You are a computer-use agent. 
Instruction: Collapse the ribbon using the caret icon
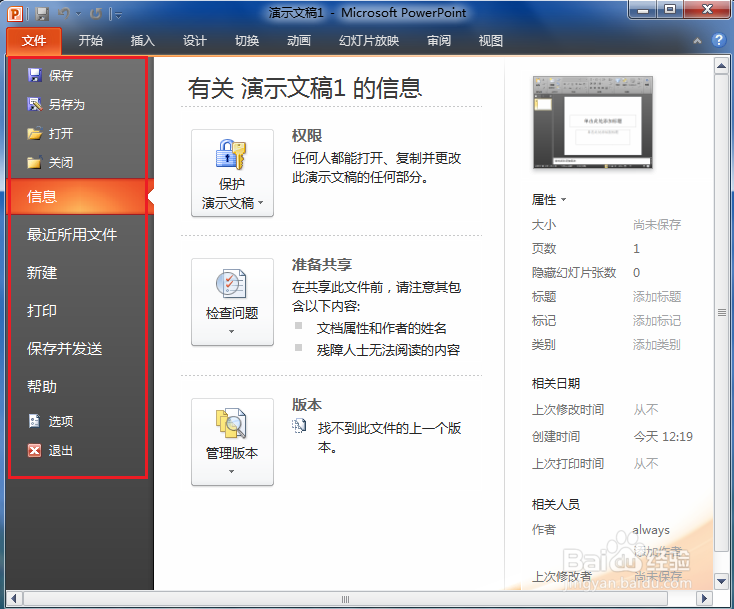coord(697,41)
